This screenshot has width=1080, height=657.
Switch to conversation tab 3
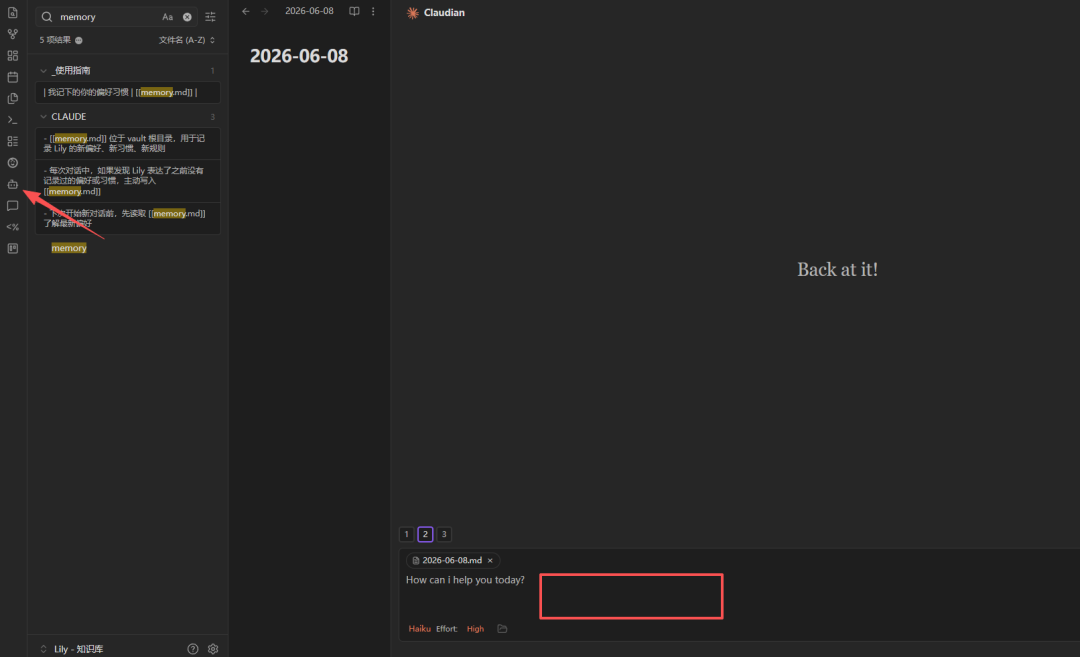coord(444,534)
